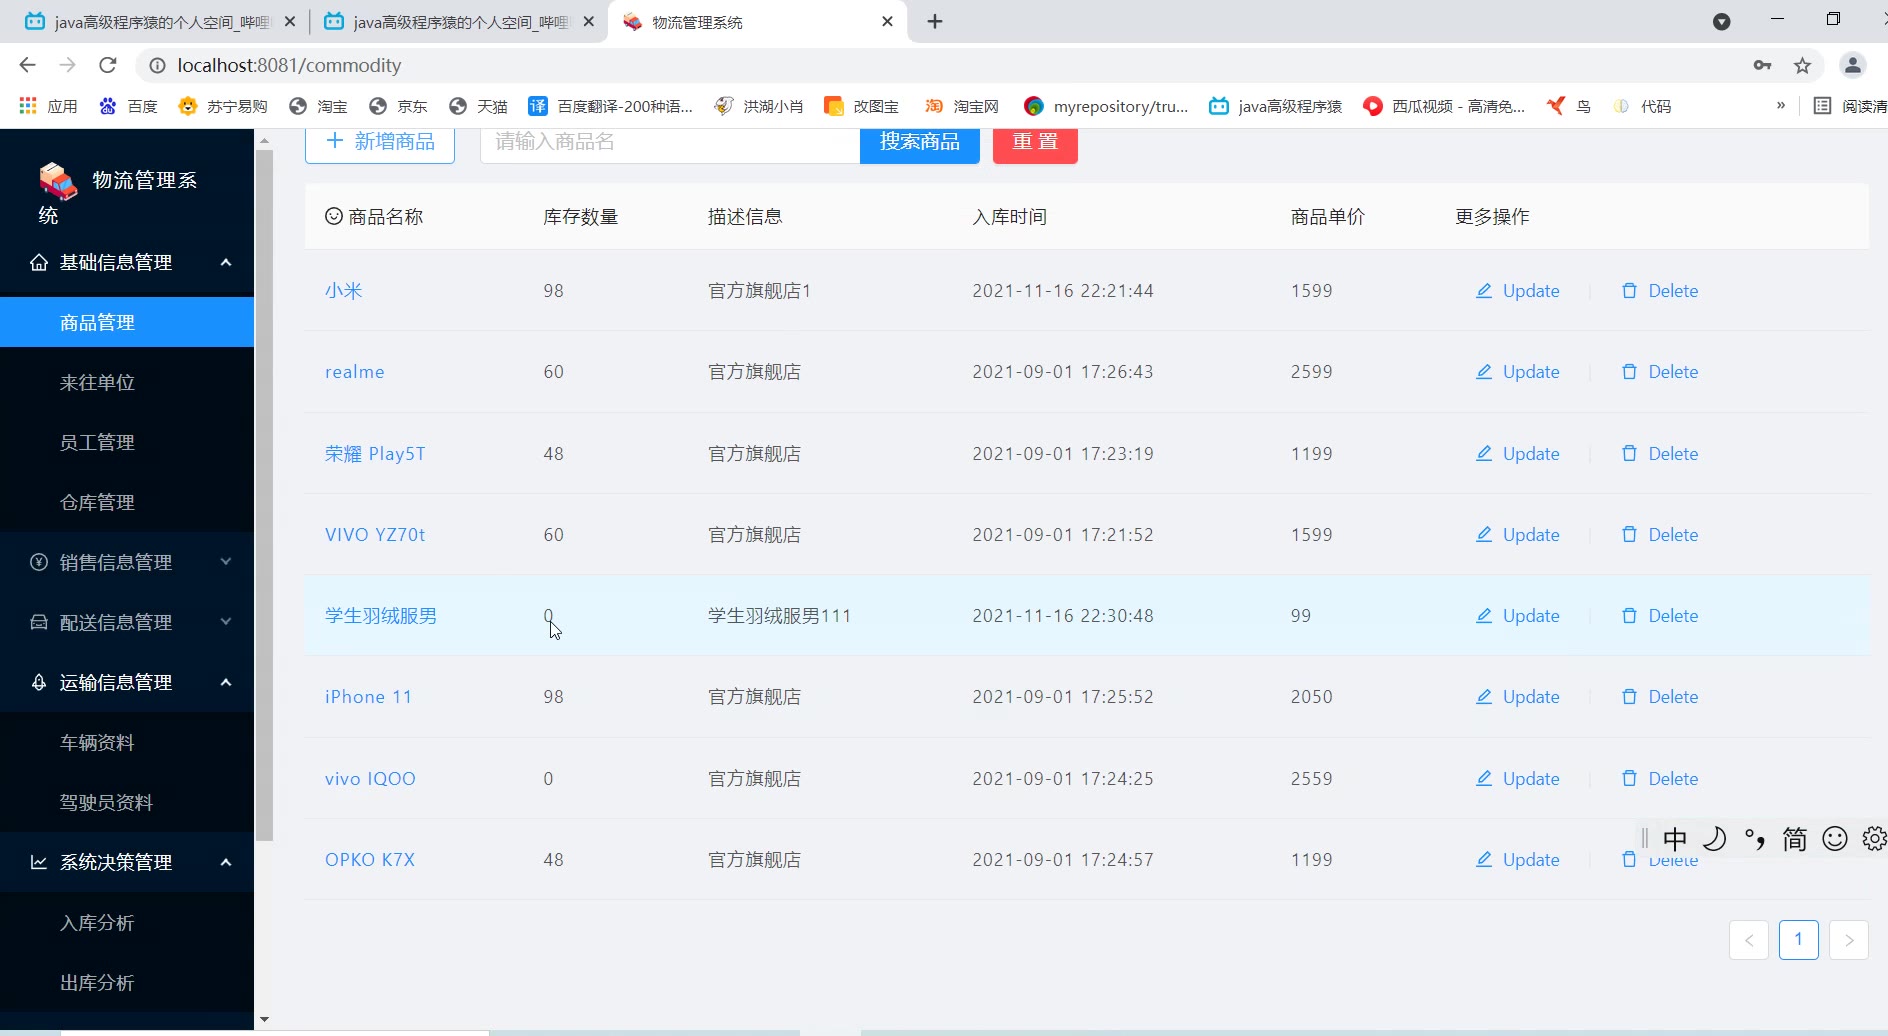Image resolution: width=1888 pixels, height=1036 pixels.
Task: Open 员工管理 in the sidebar
Action: click(x=127, y=442)
